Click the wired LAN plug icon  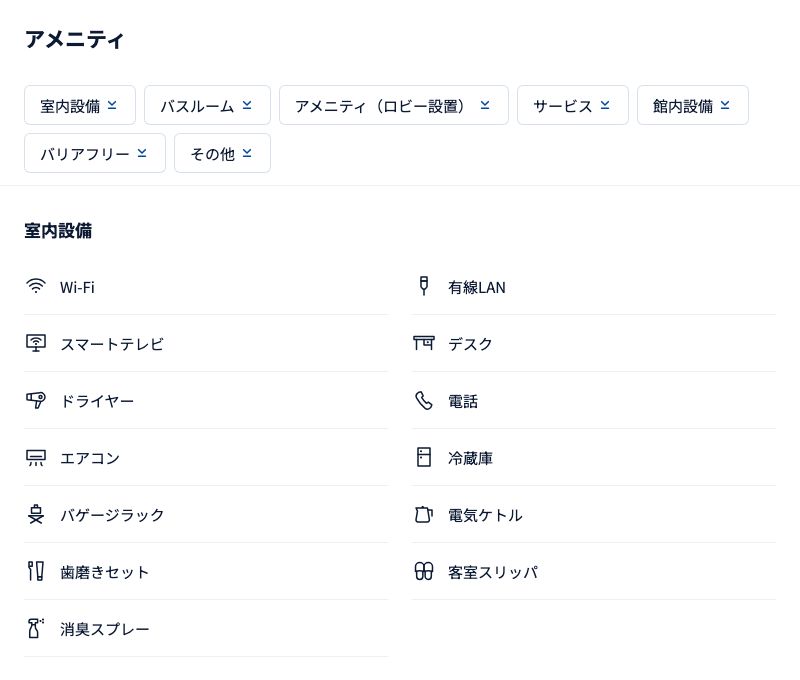[x=423, y=286]
